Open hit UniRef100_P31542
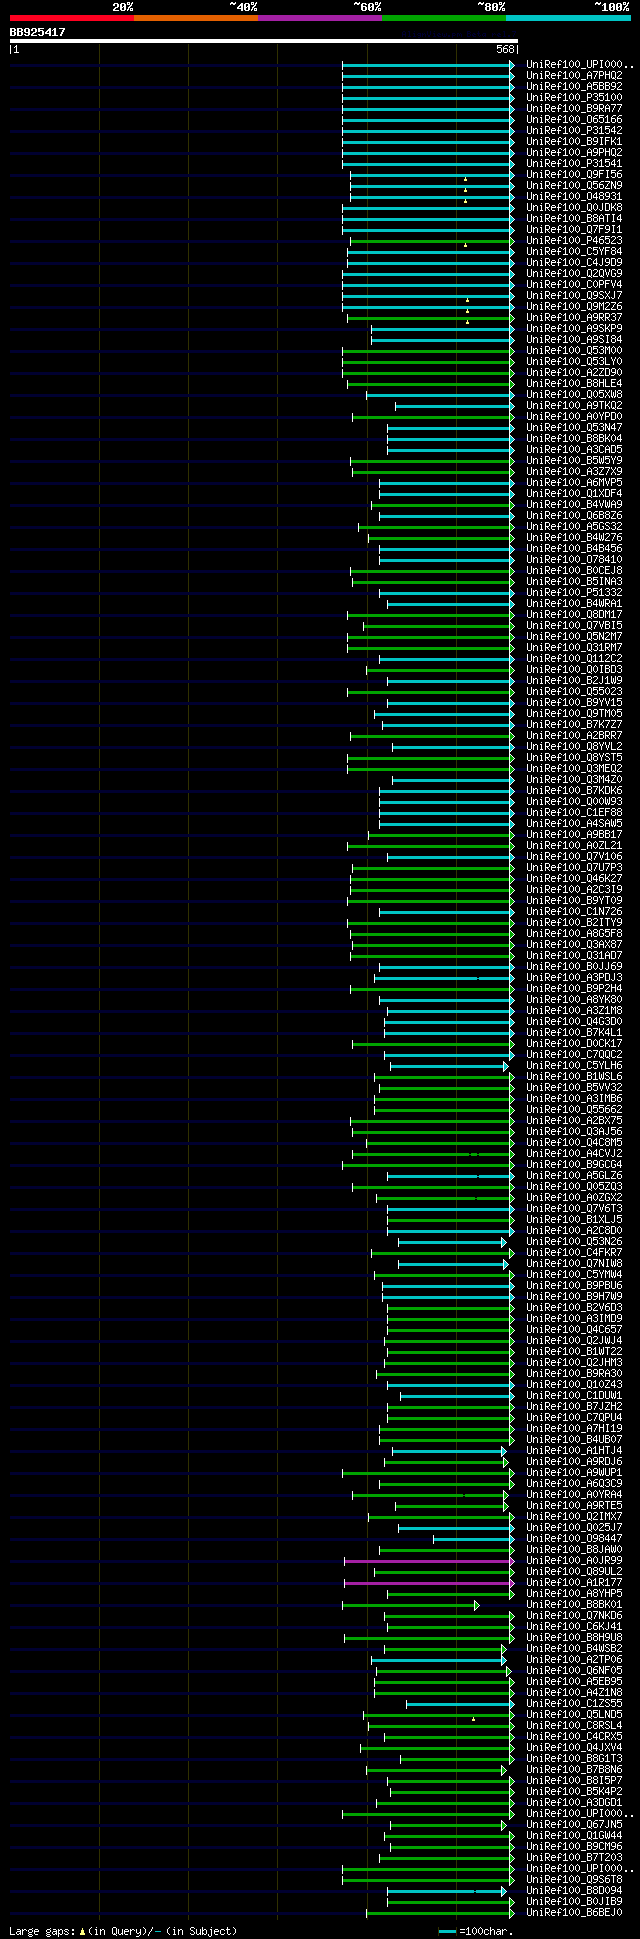This screenshot has width=640, height=1939. 574,130
